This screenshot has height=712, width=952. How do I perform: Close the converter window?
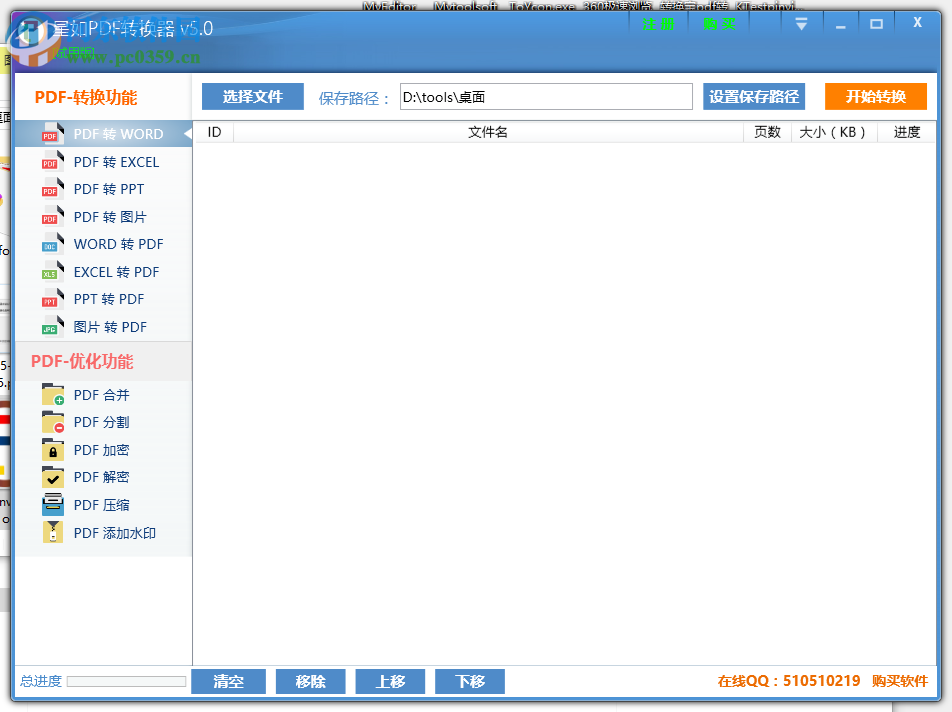click(917, 22)
